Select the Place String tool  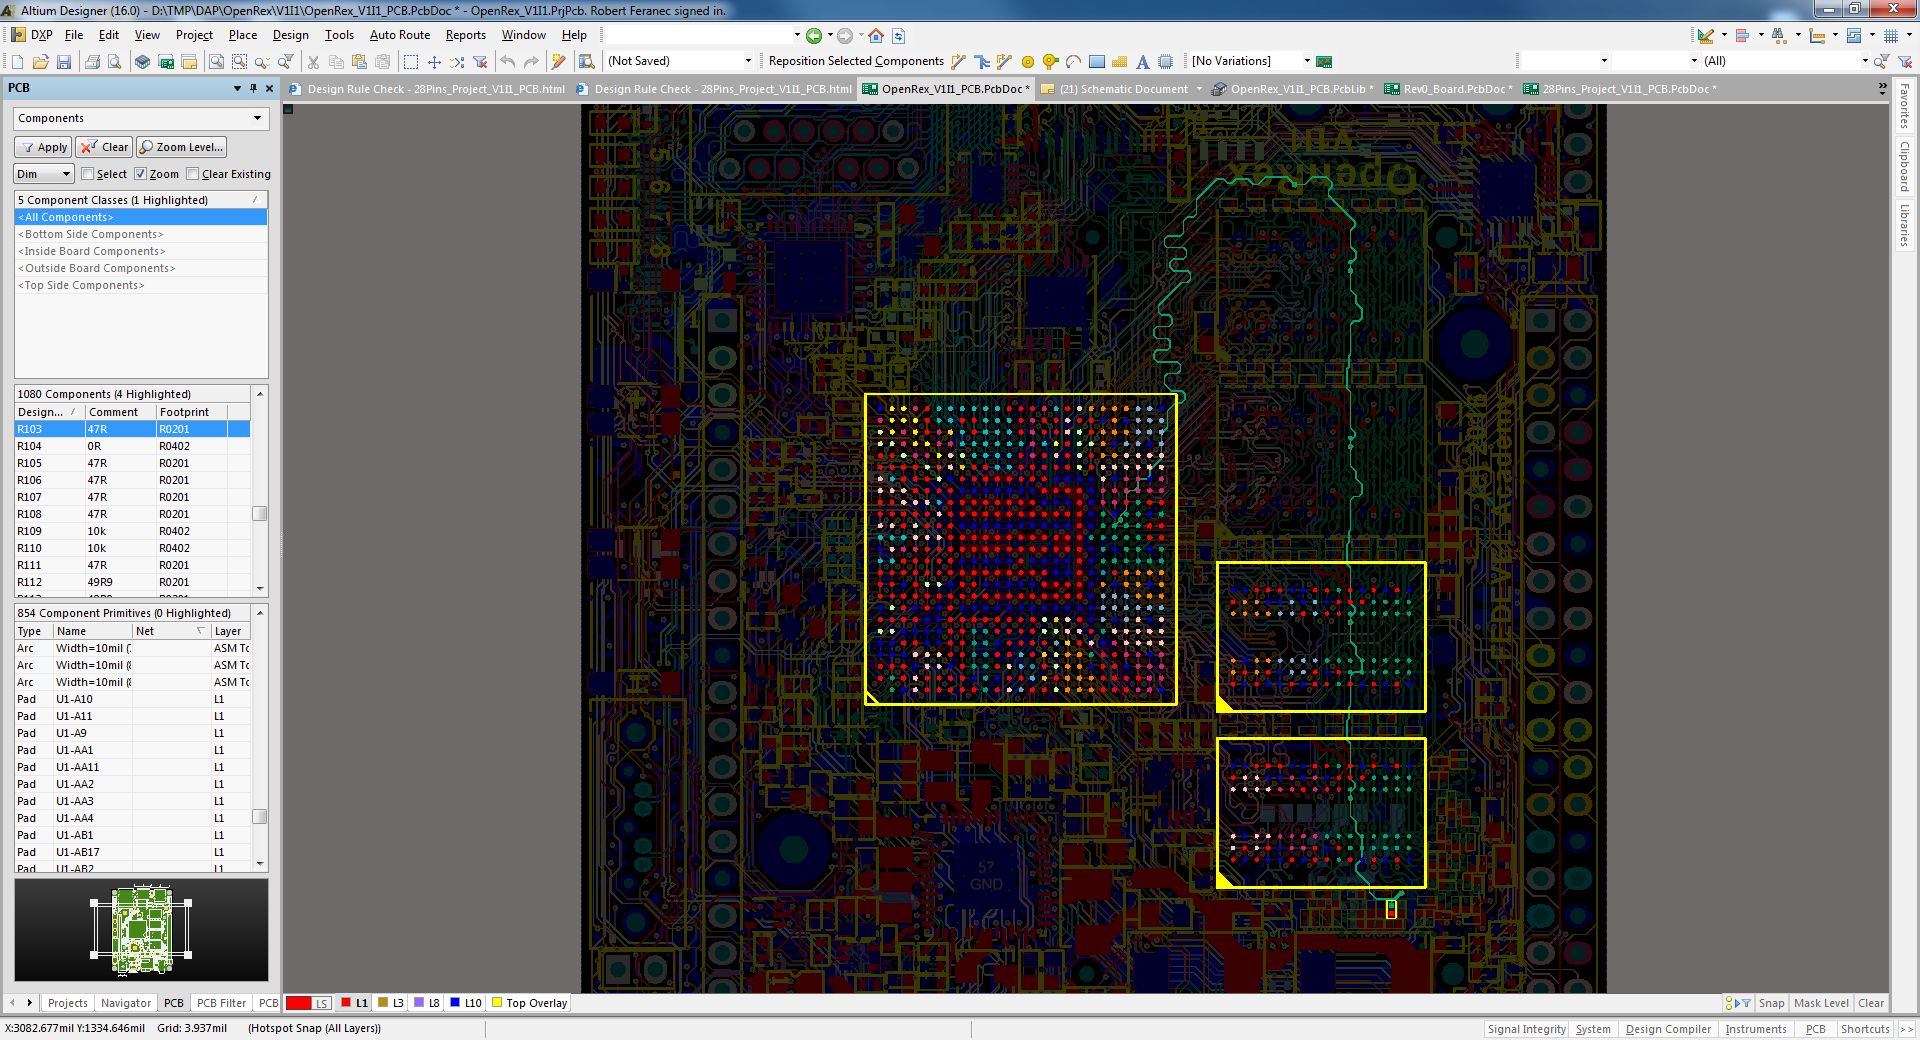1144,61
